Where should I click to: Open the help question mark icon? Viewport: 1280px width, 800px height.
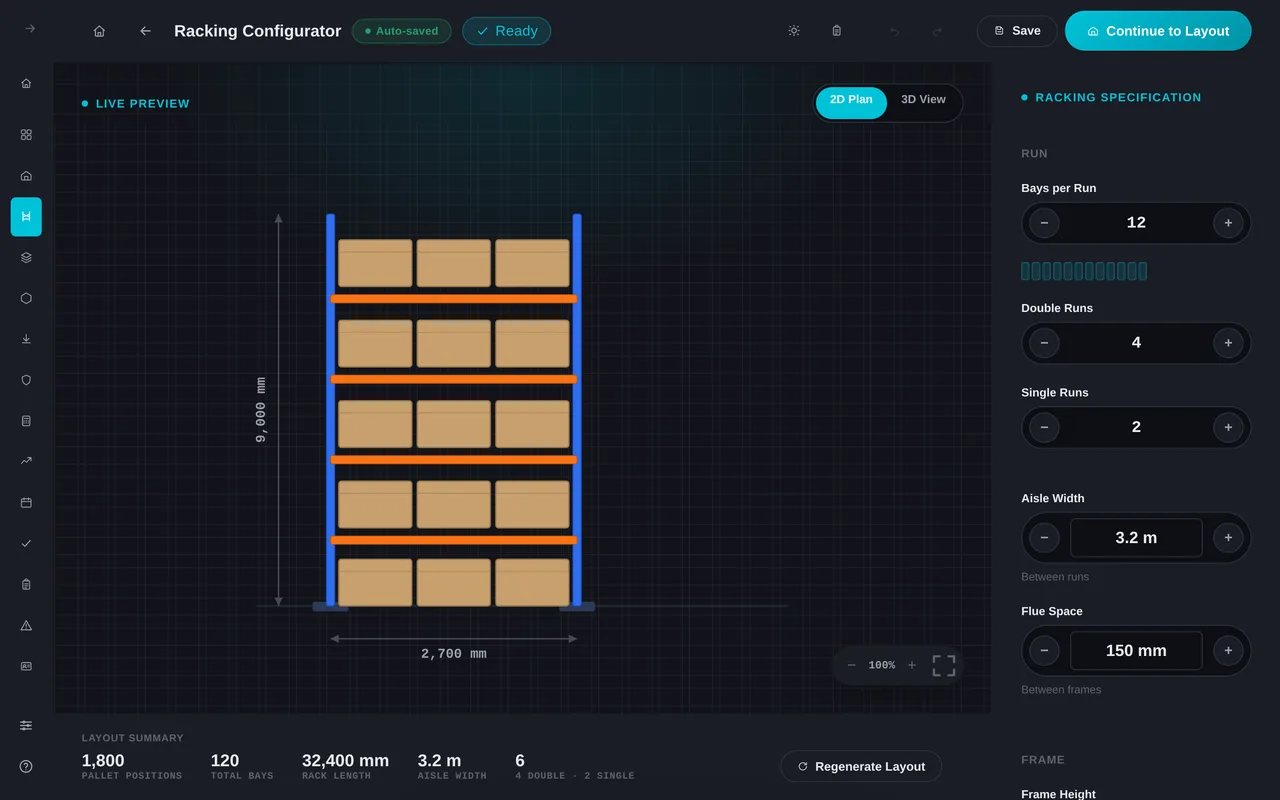coord(26,766)
